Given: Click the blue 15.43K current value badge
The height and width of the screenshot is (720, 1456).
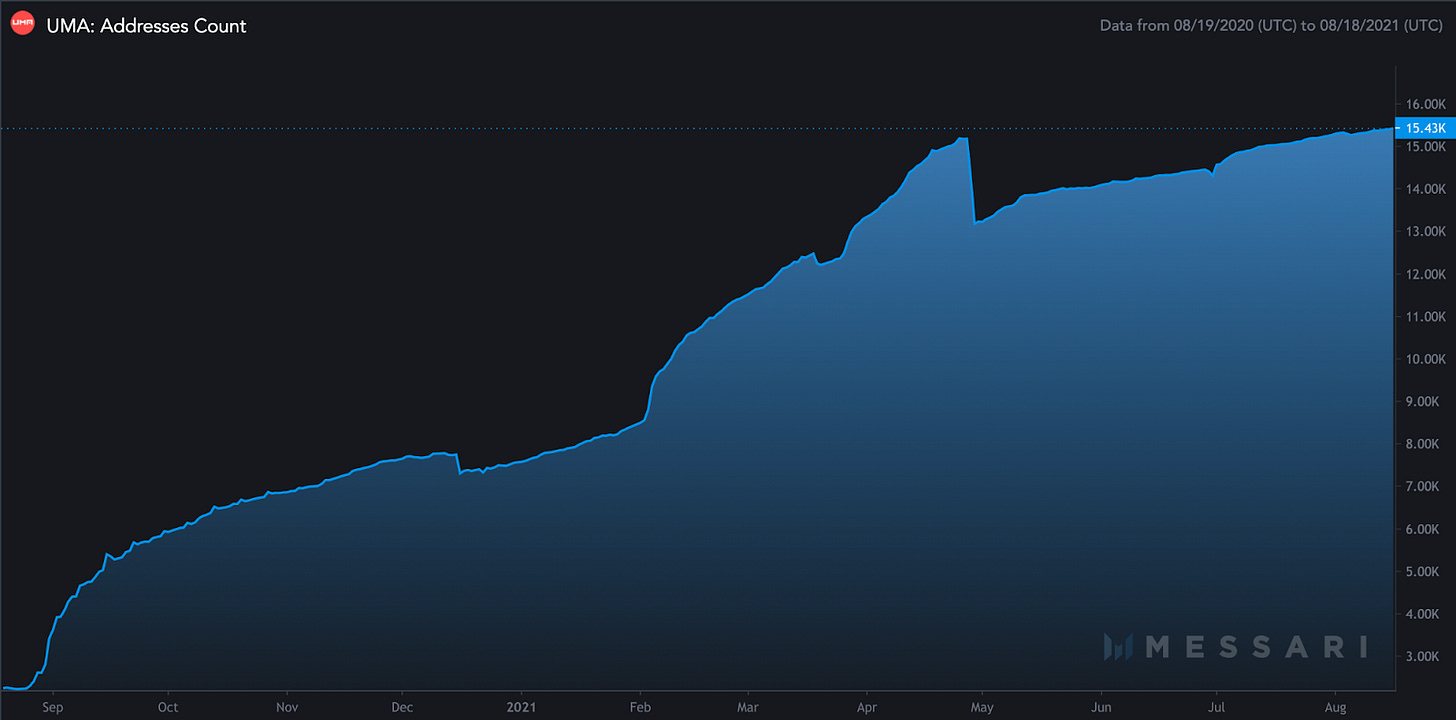Looking at the screenshot, I should click(x=1424, y=128).
